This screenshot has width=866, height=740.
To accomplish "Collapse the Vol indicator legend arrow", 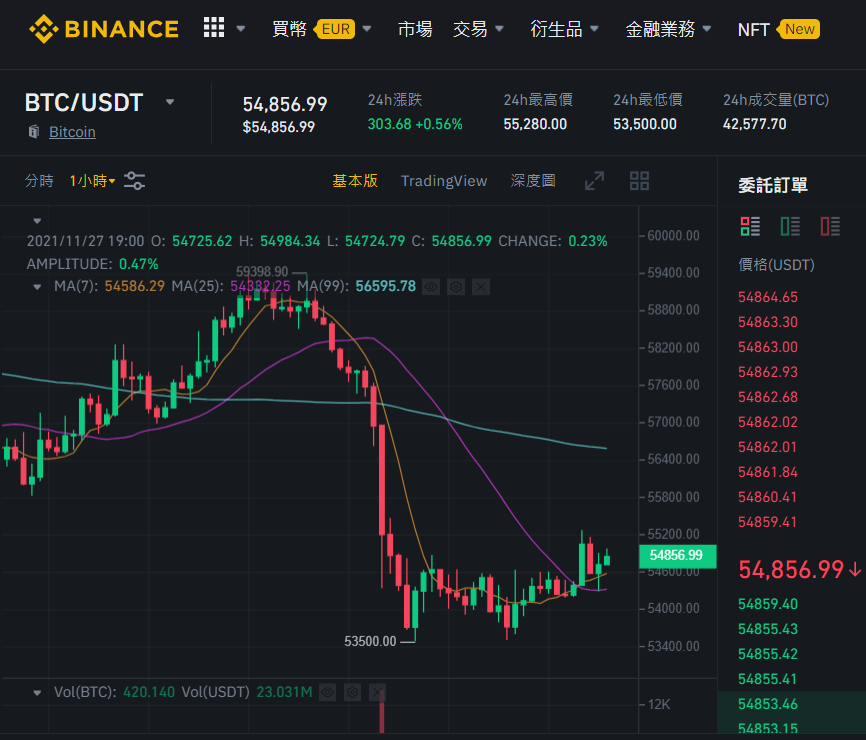I will (37, 693).
